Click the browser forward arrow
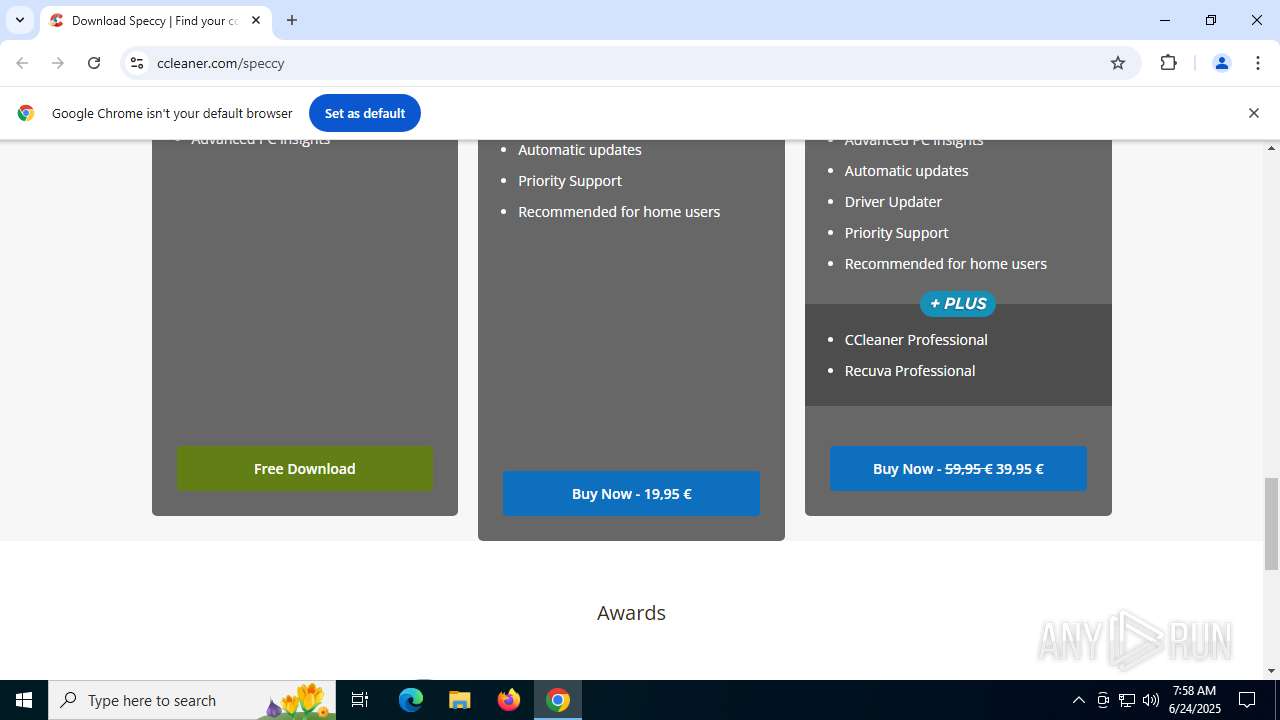Screen dimensions: 1280x720 58,63
